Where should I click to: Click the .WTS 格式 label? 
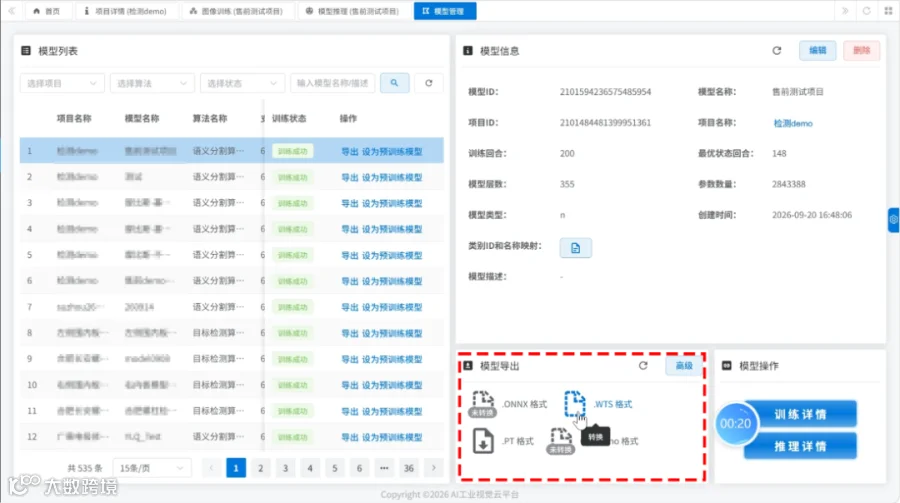[612, 404]
